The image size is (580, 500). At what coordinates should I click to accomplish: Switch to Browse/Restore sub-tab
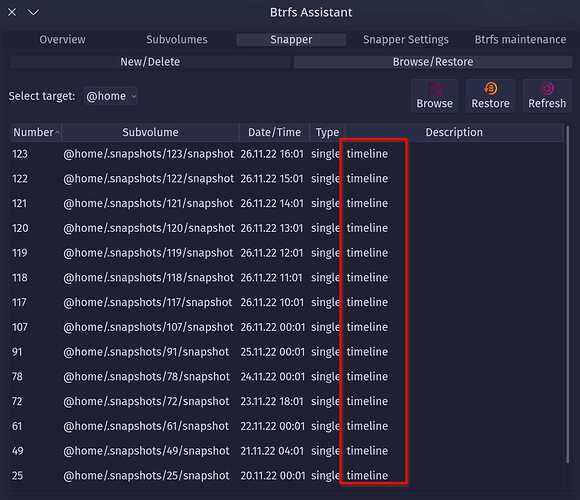(433, 62)
